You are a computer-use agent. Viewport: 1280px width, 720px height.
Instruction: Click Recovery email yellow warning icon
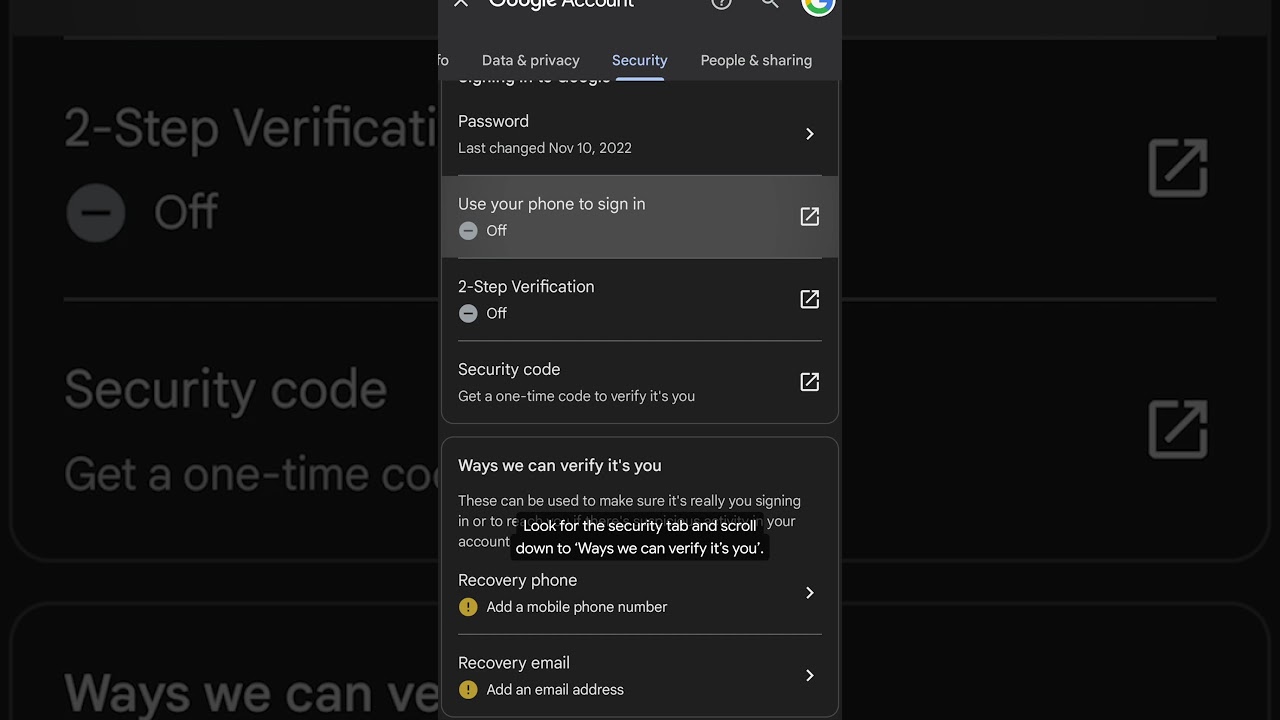pos(468,690)
